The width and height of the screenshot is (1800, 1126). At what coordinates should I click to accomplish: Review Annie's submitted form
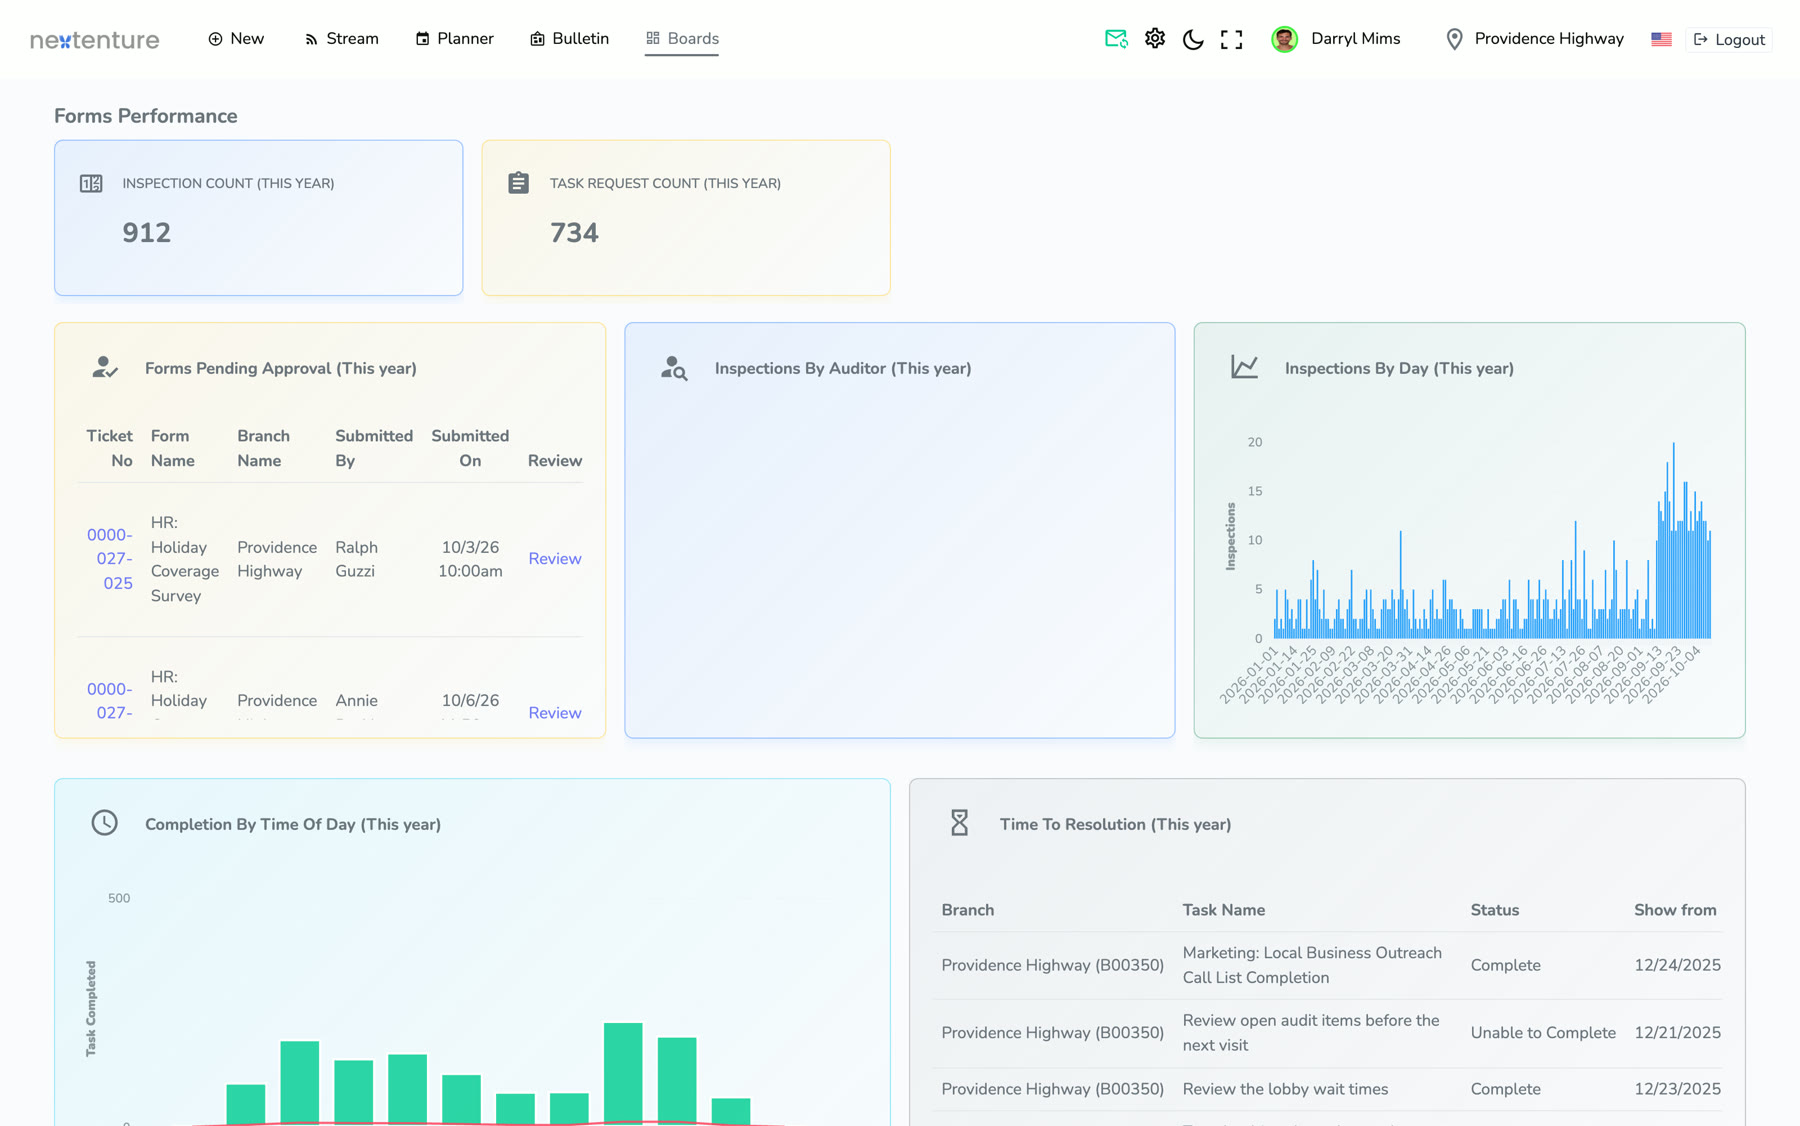(x=555, y=713)
